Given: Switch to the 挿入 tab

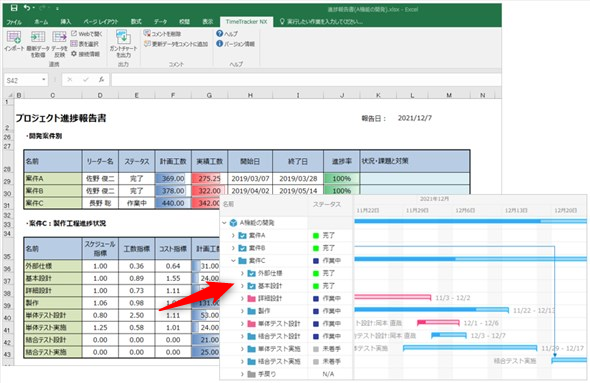Looking at the screenshot, I should coord(65,22).
